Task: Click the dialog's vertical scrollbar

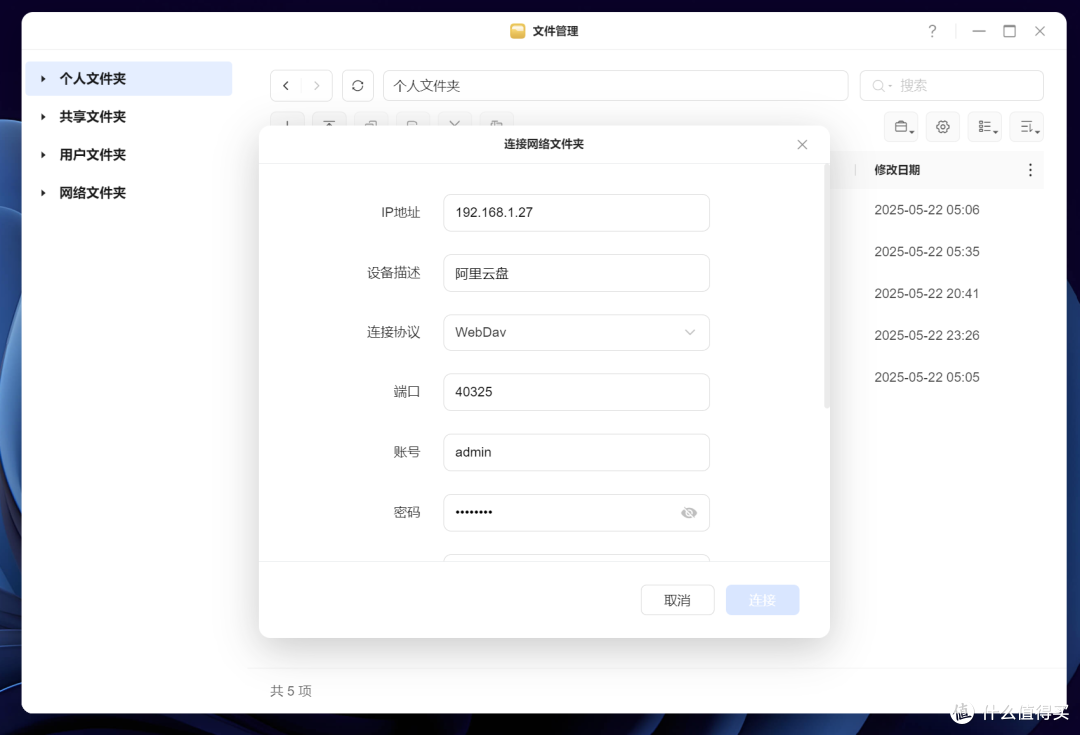Action: pos(827,286)
